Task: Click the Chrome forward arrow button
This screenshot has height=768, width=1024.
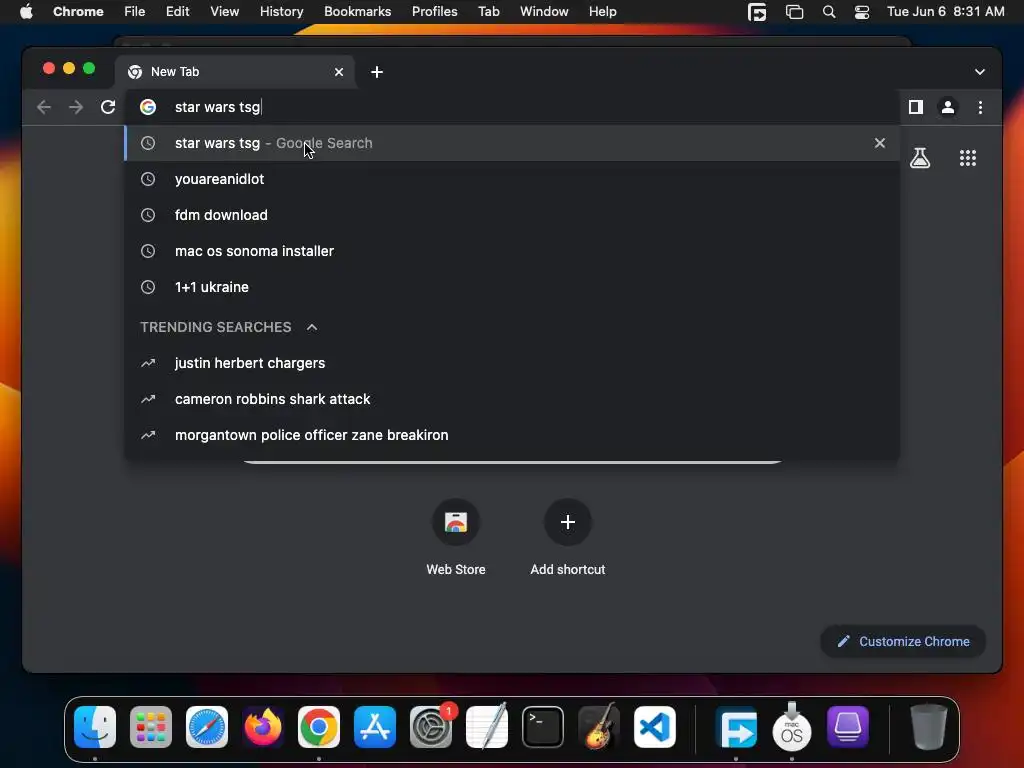Action: (x=76, y=107)
